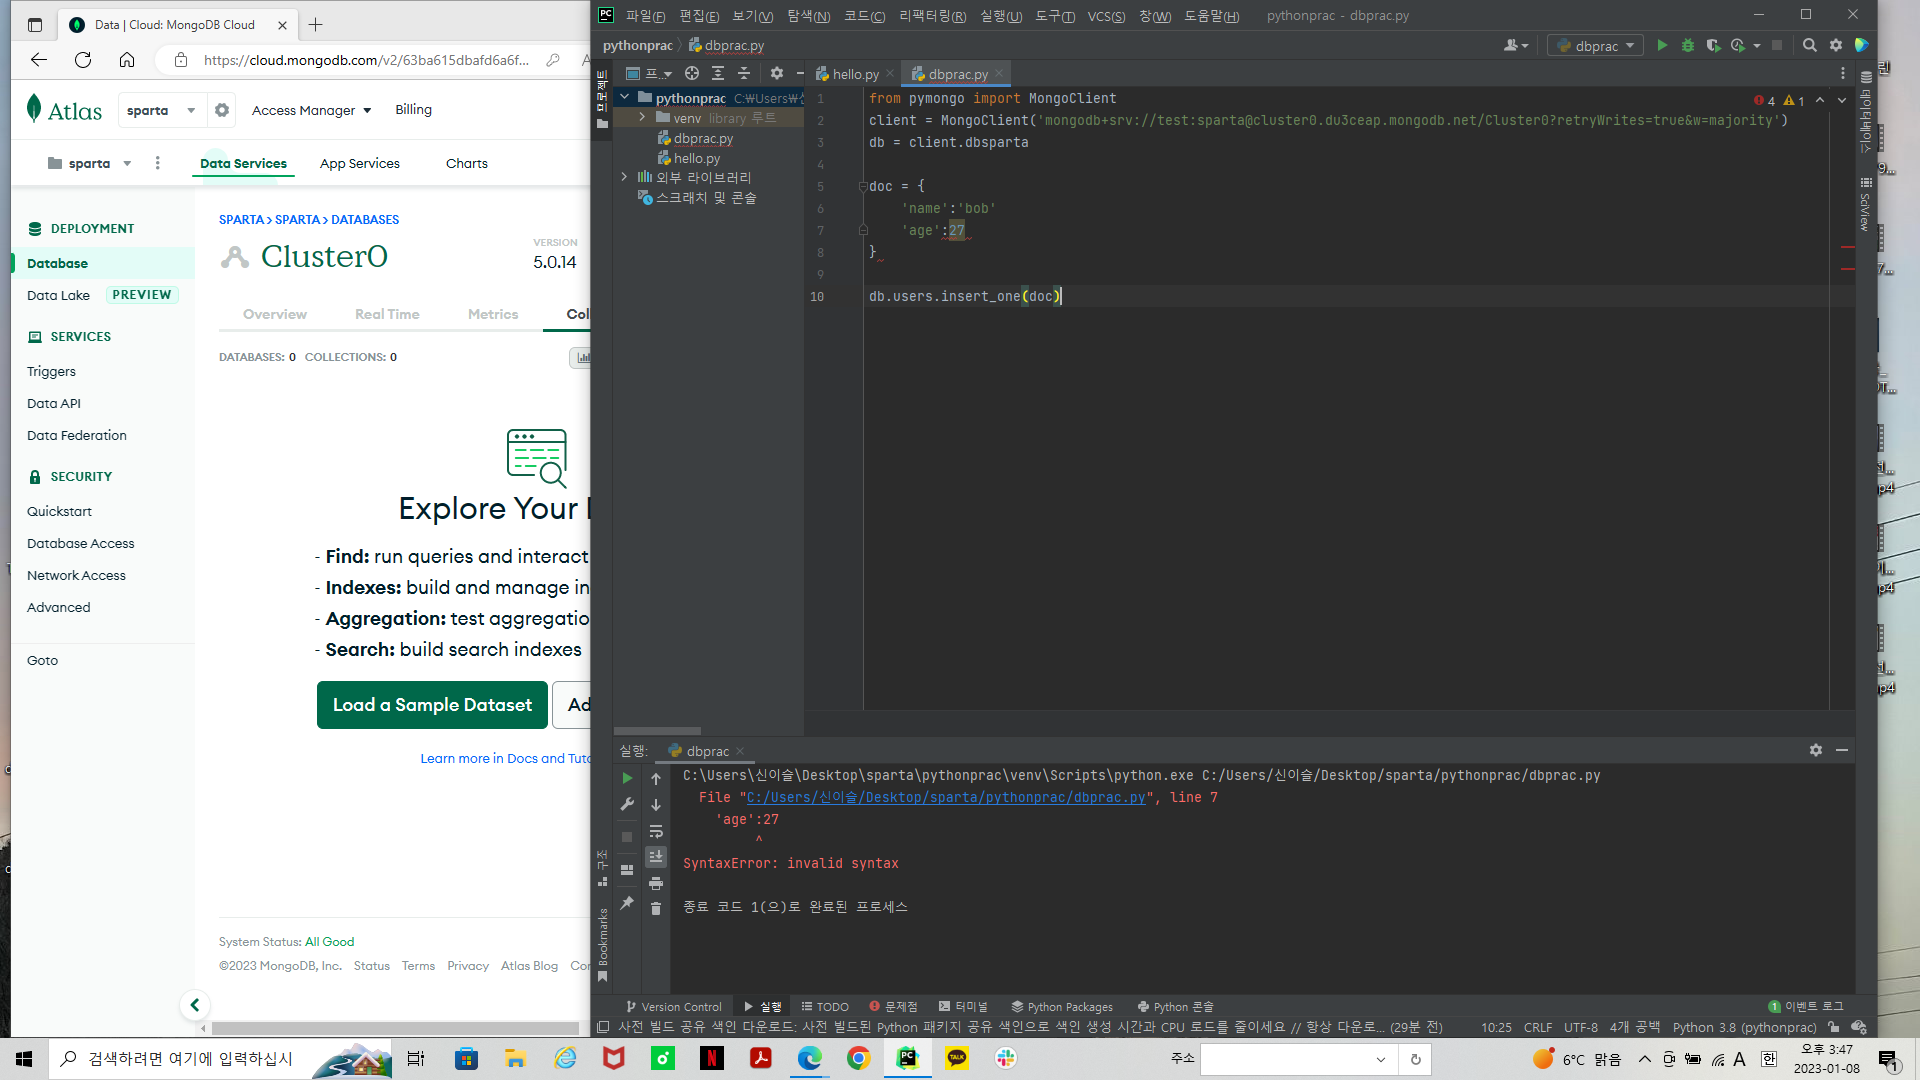
Task: Open Triggers in the Atlas sidebar
Action: tap(51, 371)
